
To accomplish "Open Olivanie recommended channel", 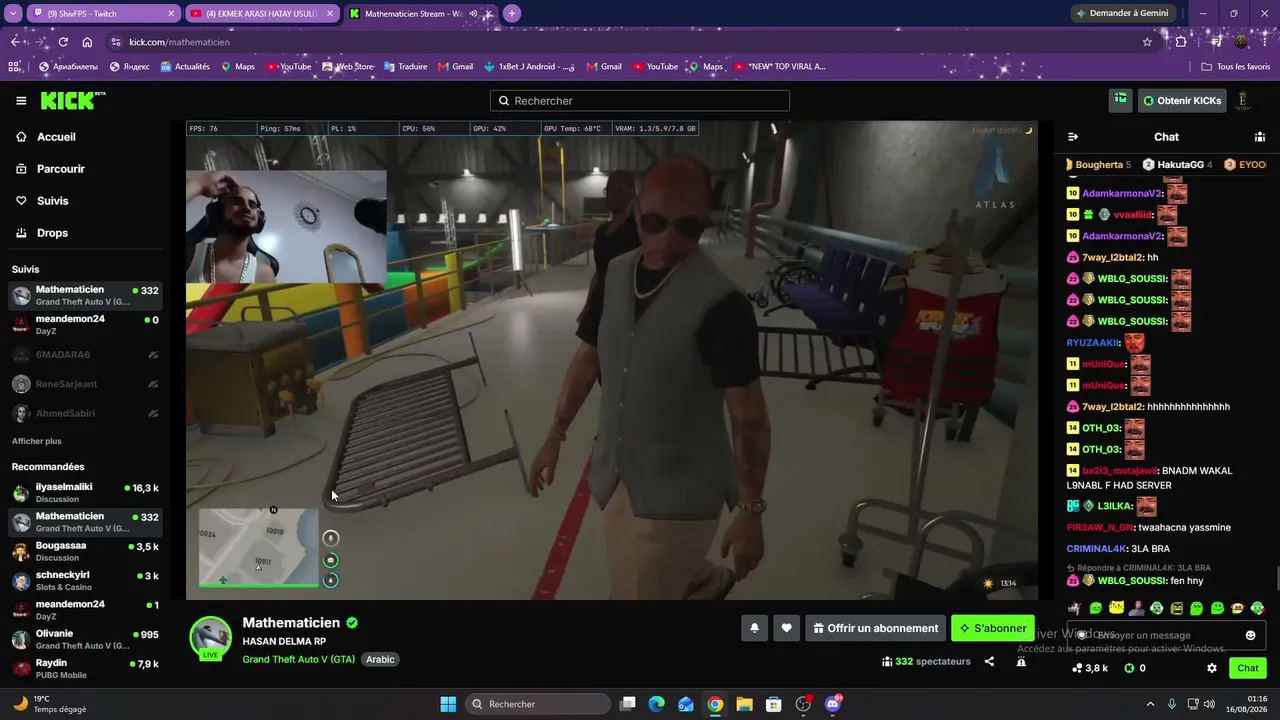I will tap(84, 639).
